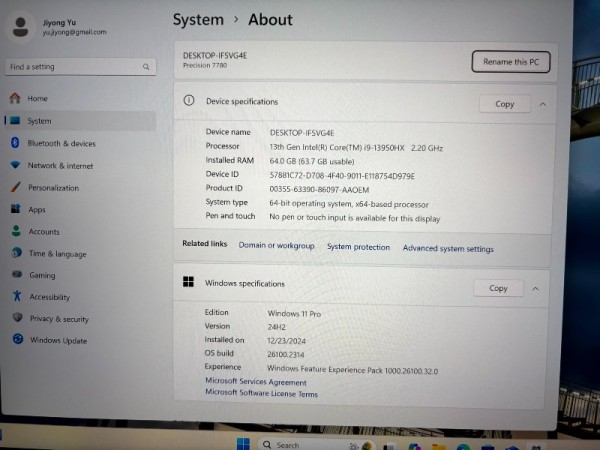This screenshot has width=600, height=450.
Task: Click the info icon beside Device specifications
Action: click(189, 101)
